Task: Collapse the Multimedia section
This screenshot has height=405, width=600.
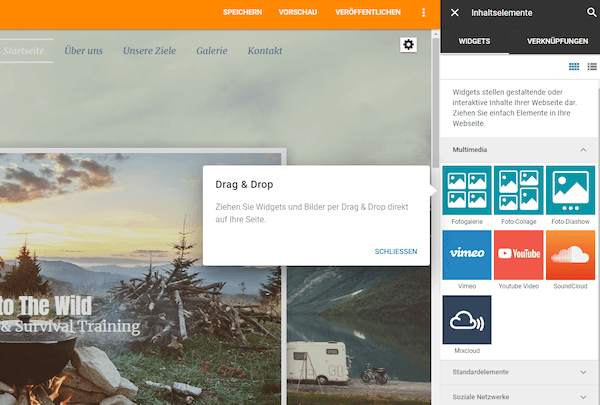Action: pos(518,149)
